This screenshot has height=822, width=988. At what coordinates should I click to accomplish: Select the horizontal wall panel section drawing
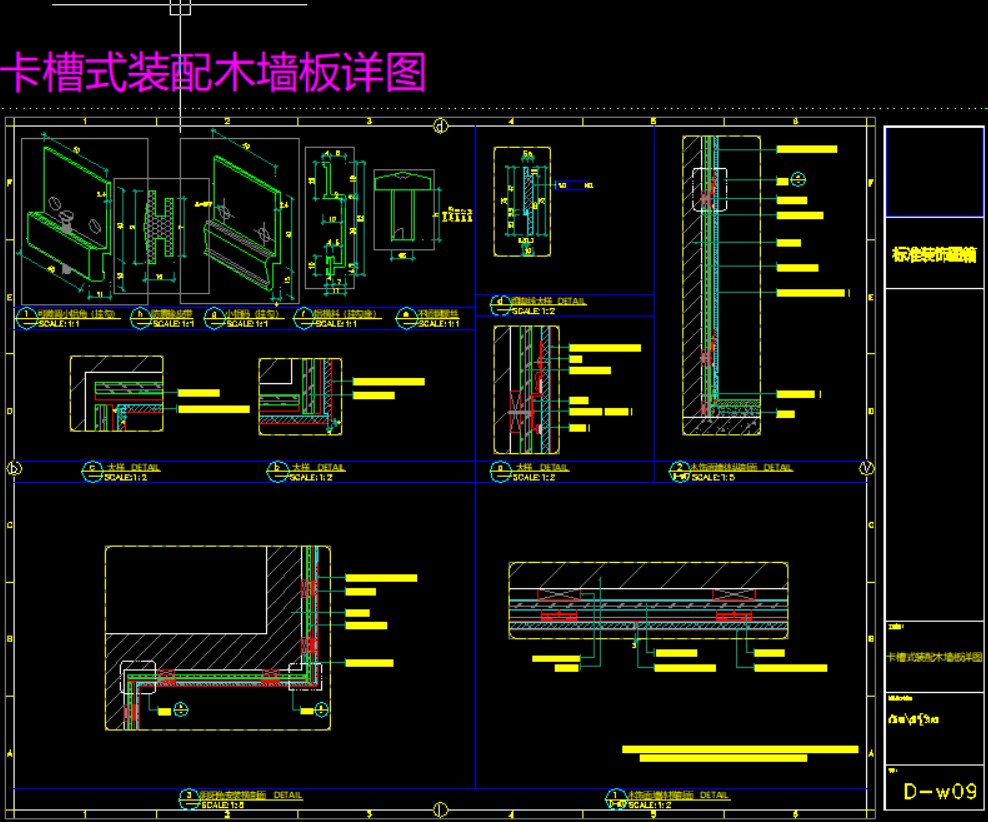pyautogui.click(x=646, y=600)
